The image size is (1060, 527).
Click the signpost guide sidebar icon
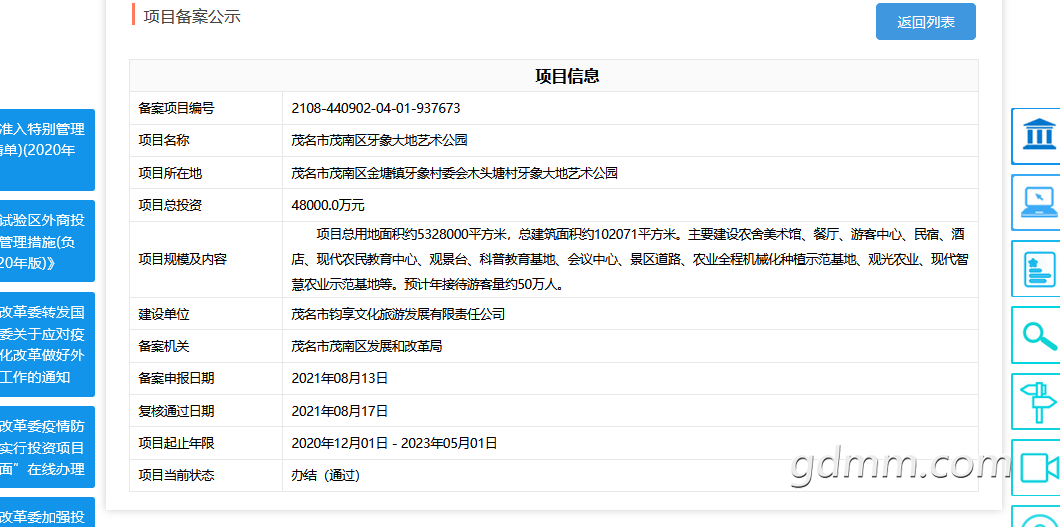tap(1038, 401)
